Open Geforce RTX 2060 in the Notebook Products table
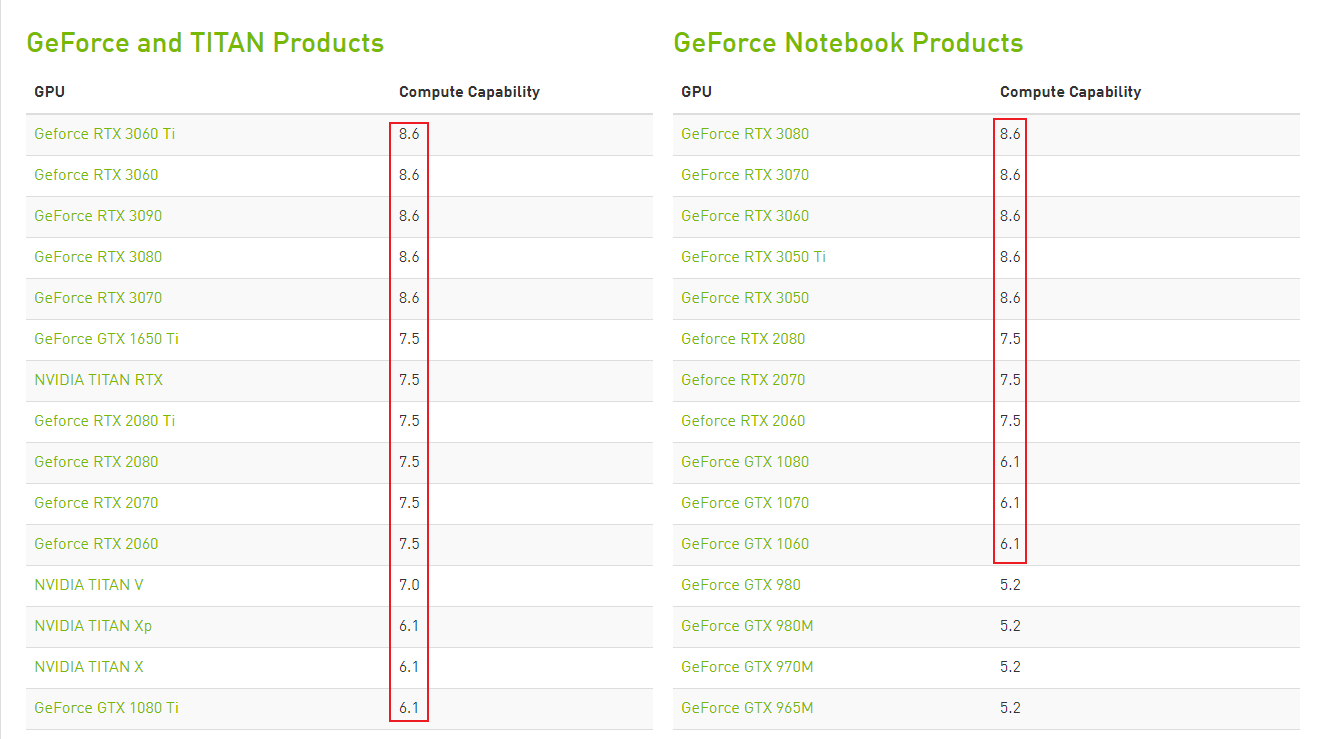 [x=743, y=421]
